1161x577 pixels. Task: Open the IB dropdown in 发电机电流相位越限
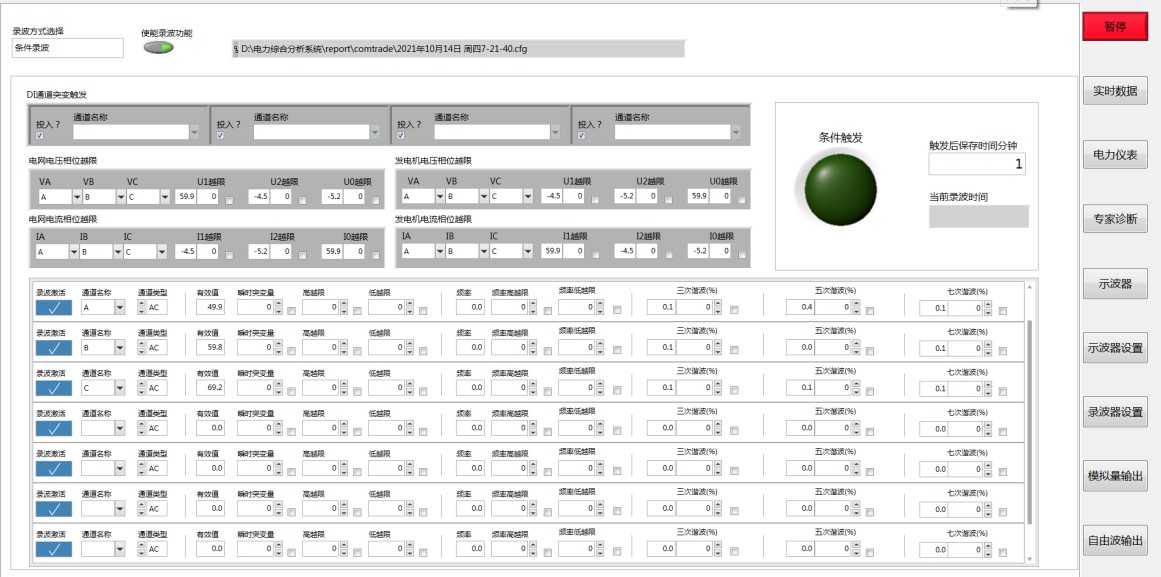484,251
